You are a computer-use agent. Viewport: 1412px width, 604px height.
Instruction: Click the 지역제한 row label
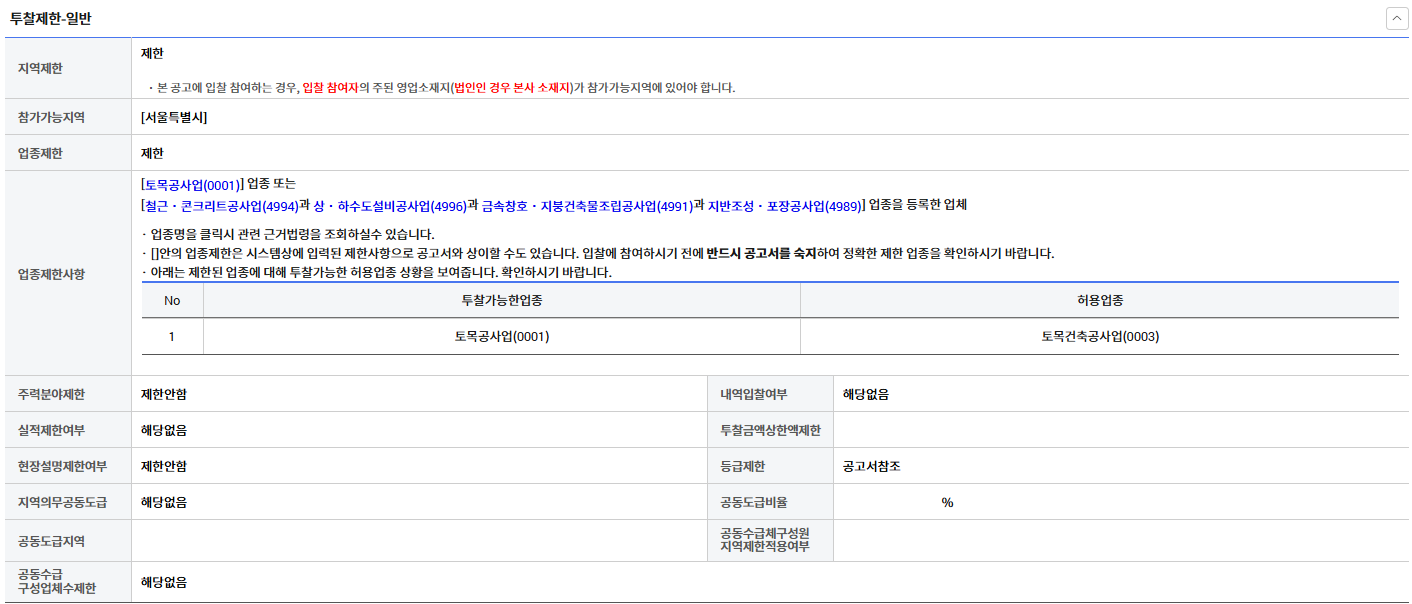40,68
